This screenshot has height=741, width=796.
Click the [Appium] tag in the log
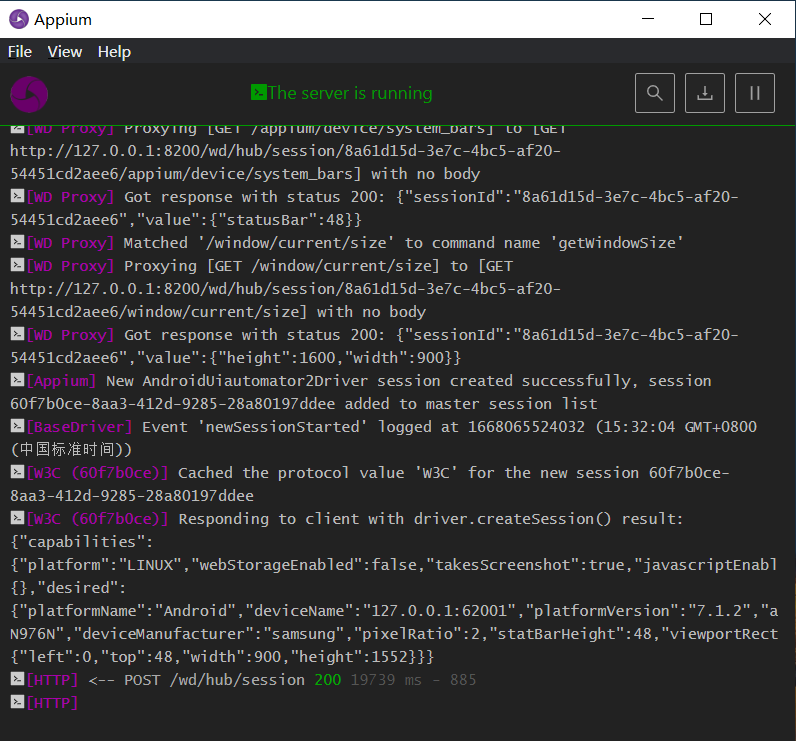[x=61, y=381]
